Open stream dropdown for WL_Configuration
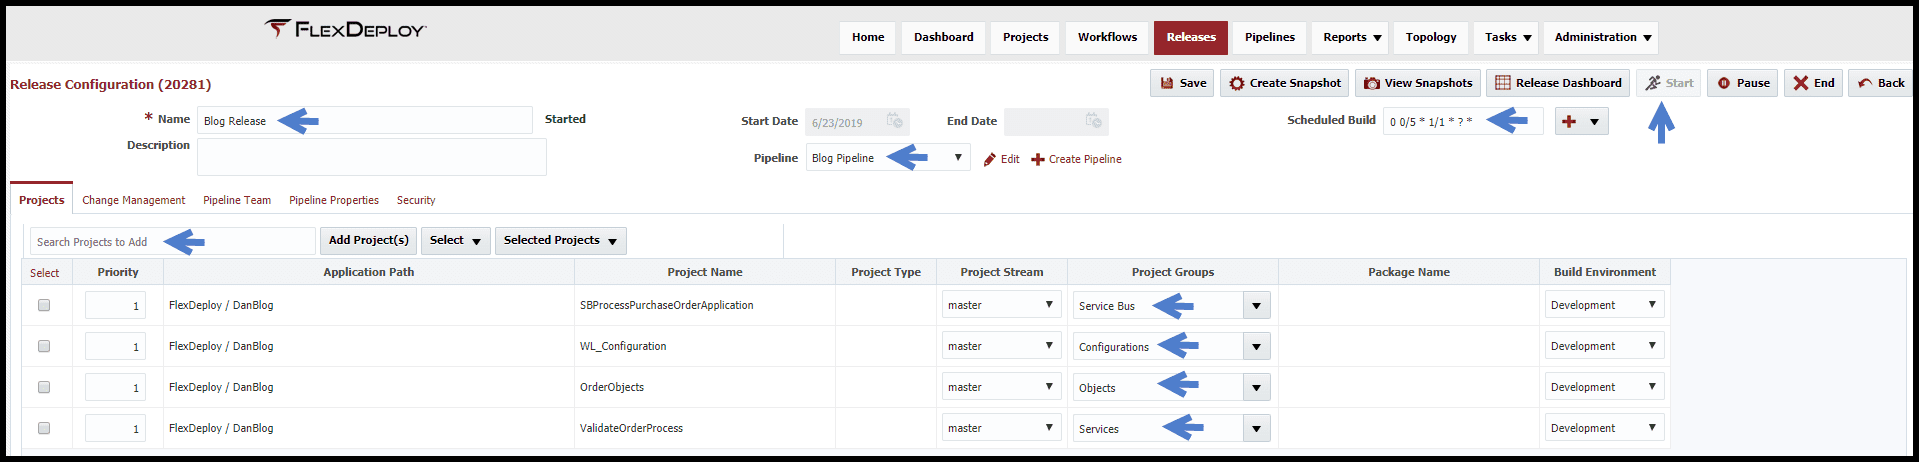This screenshot has height=462, width=1919. point(1001,346)
